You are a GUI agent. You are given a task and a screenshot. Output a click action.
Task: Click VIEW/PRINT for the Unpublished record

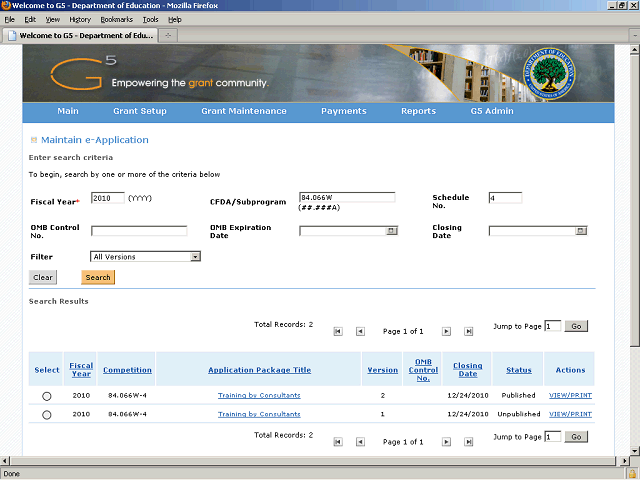tap(570, 414)
